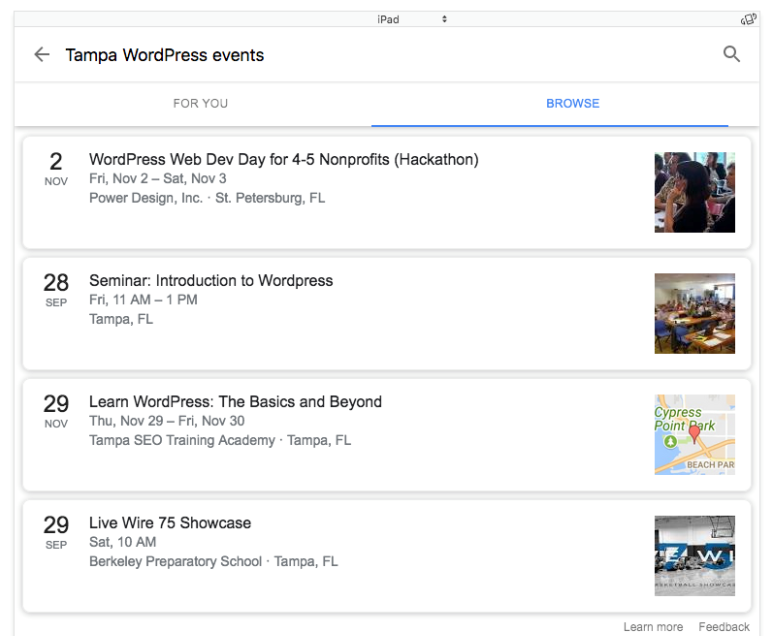
Task: Click "Tampa SEO Training Academy · Tampa, FL"
Action: 220,440
